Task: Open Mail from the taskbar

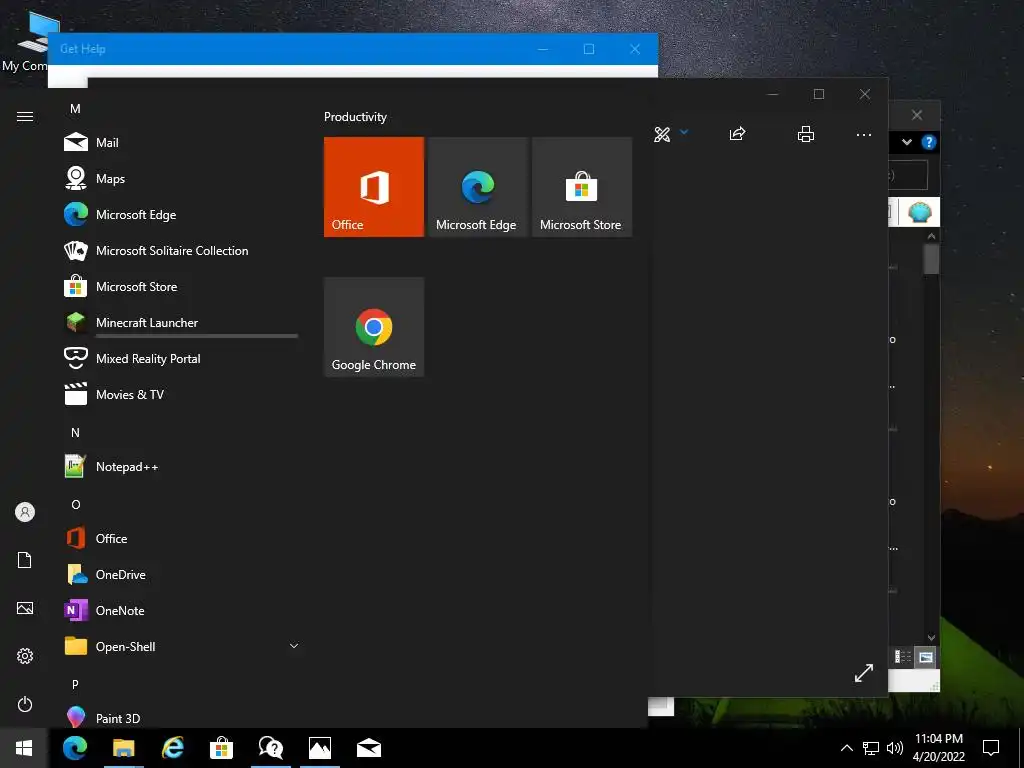Action: coord(368,748)
